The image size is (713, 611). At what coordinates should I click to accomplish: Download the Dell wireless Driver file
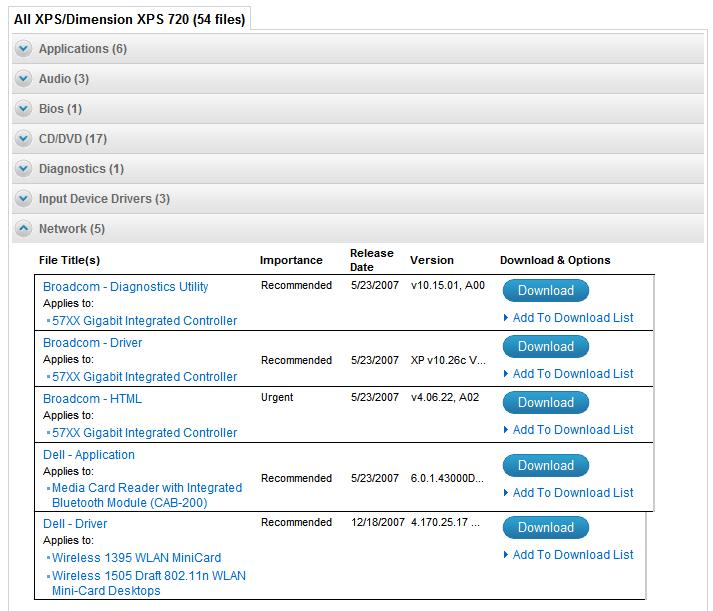pos(546,527)
